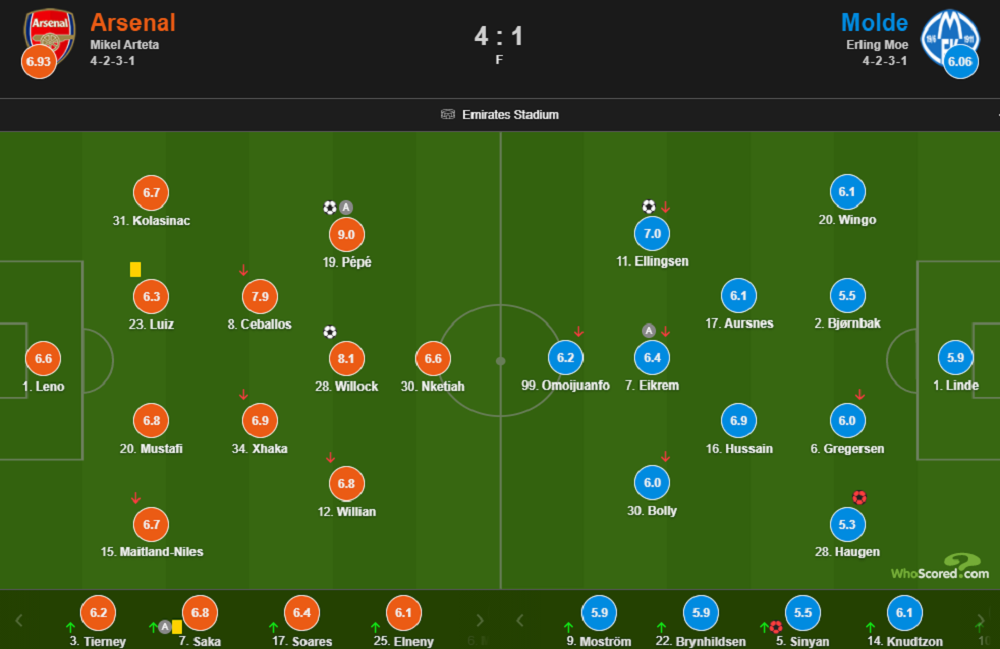
Task: Click the substitution arrow above Ceballos
Action: click(243, 270)
